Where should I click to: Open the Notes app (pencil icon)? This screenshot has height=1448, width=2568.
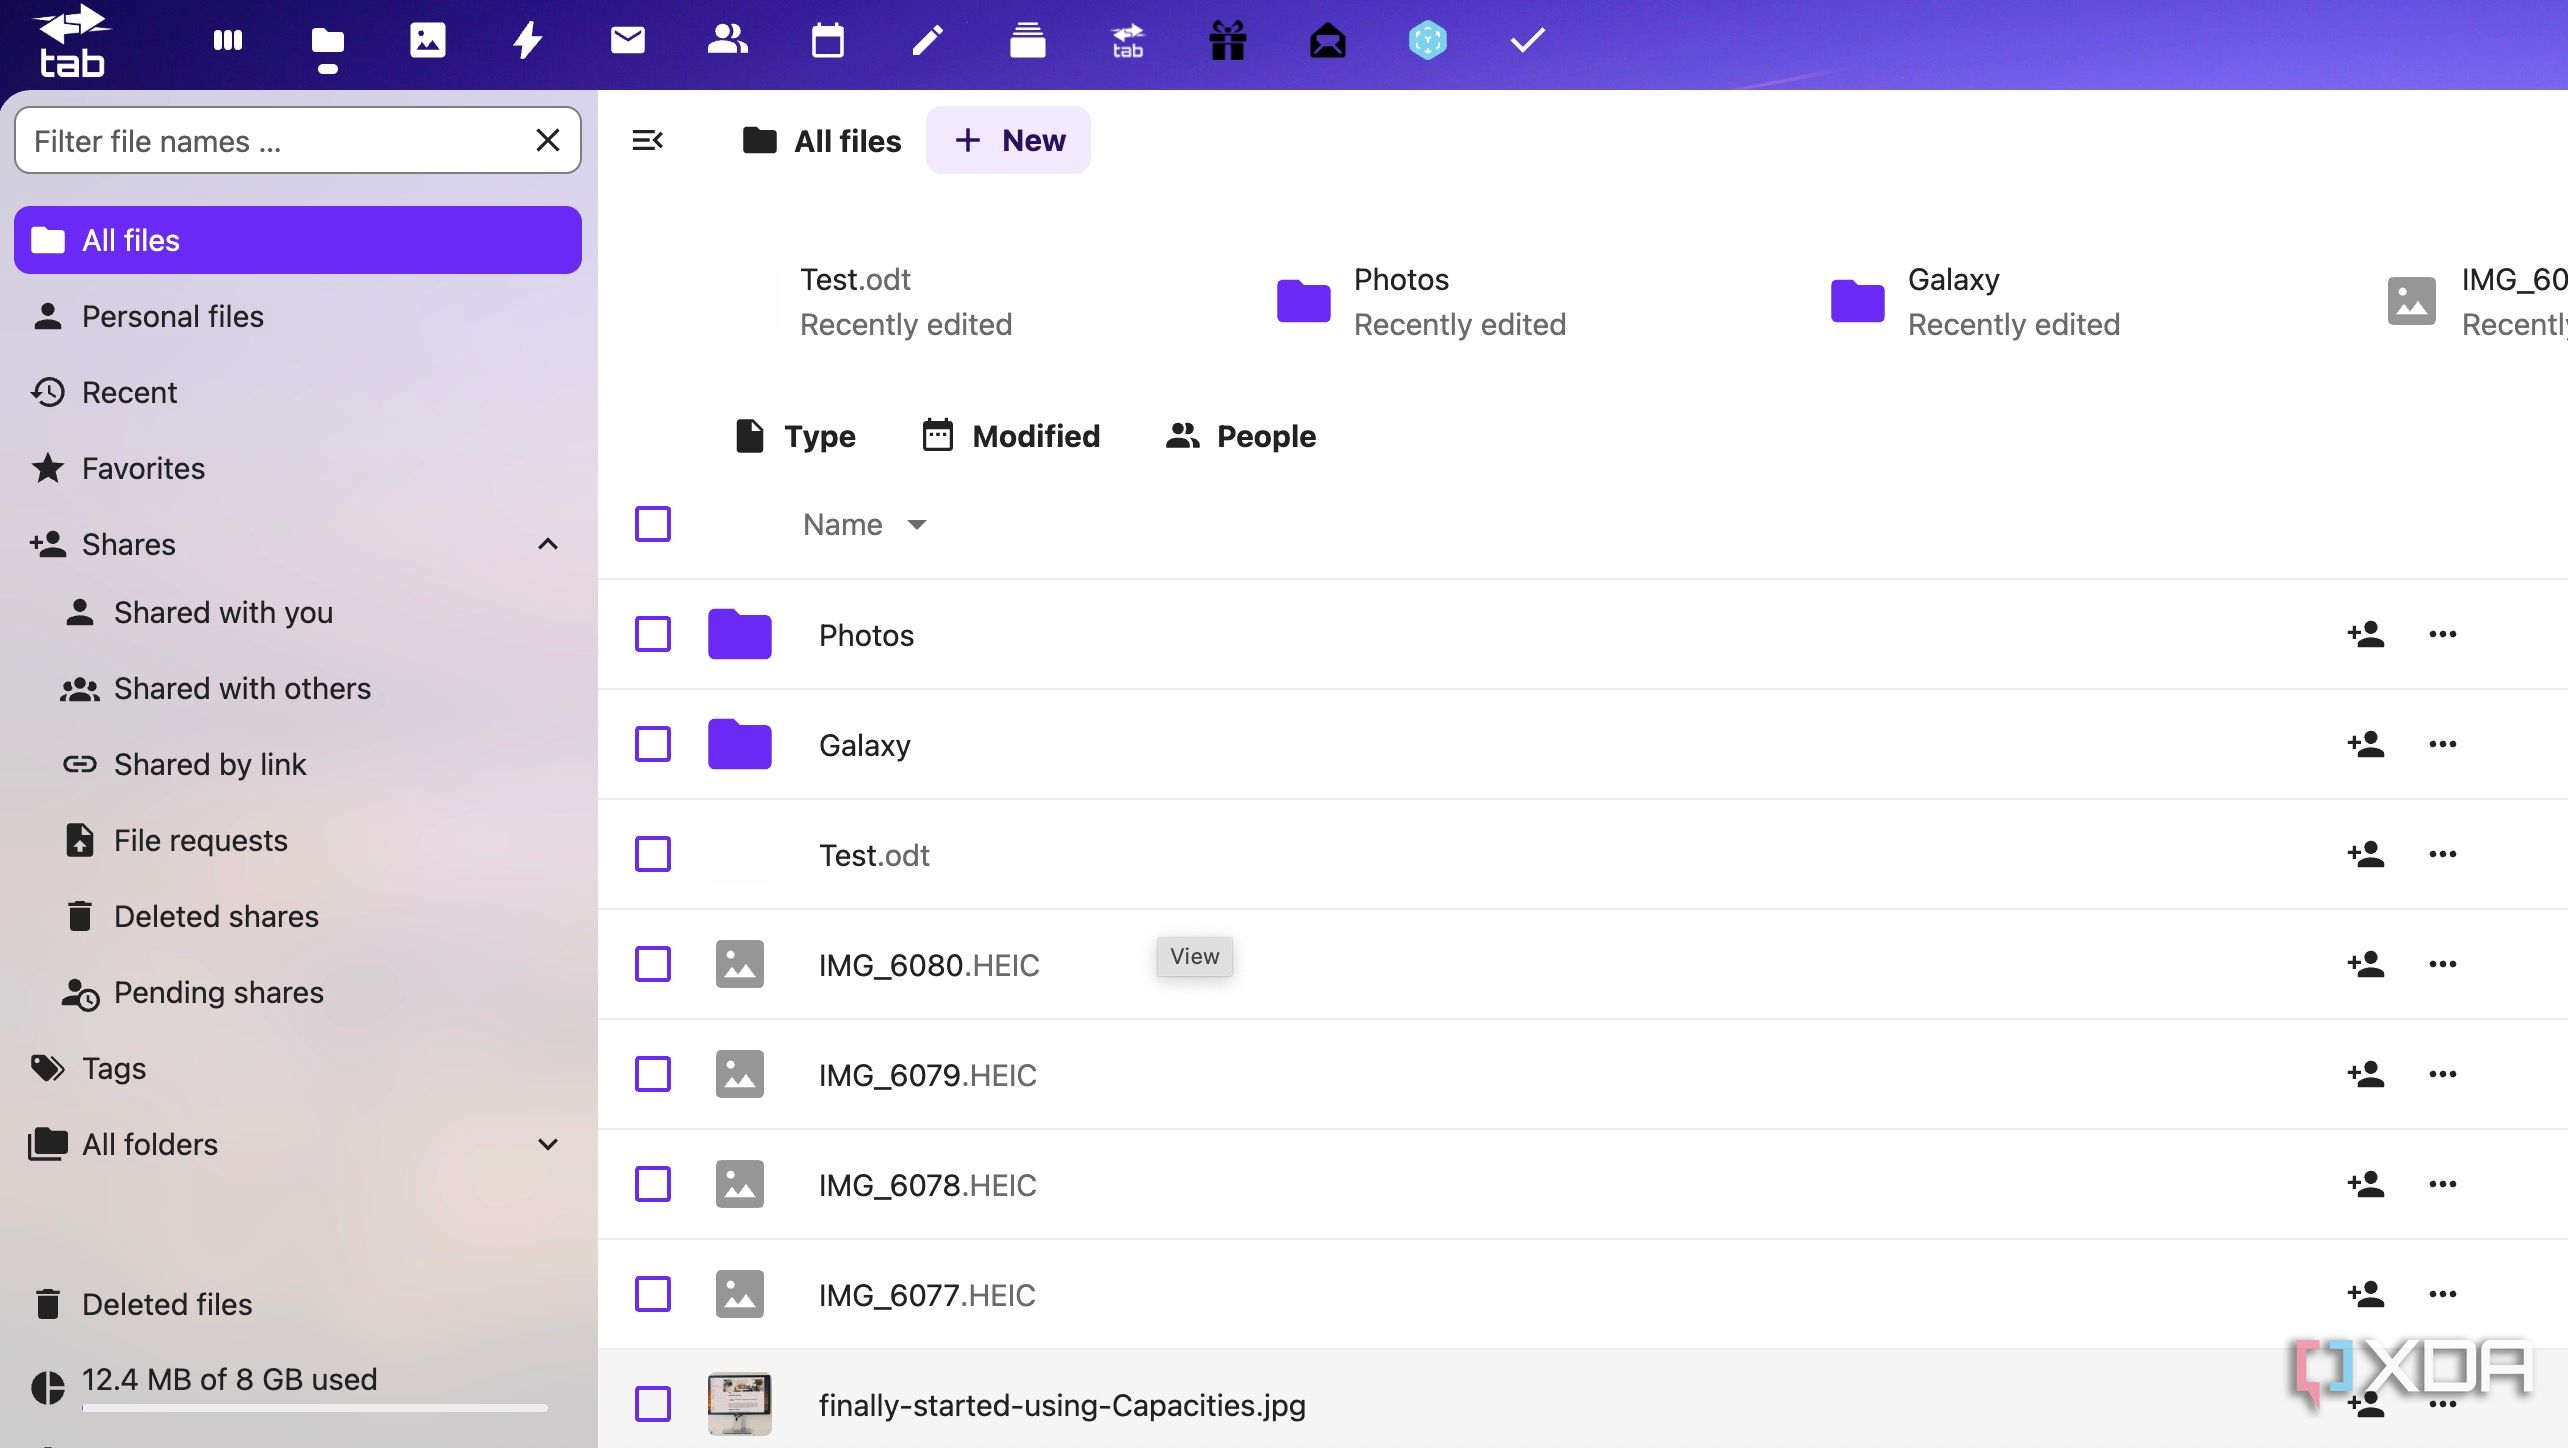[928, 40]
